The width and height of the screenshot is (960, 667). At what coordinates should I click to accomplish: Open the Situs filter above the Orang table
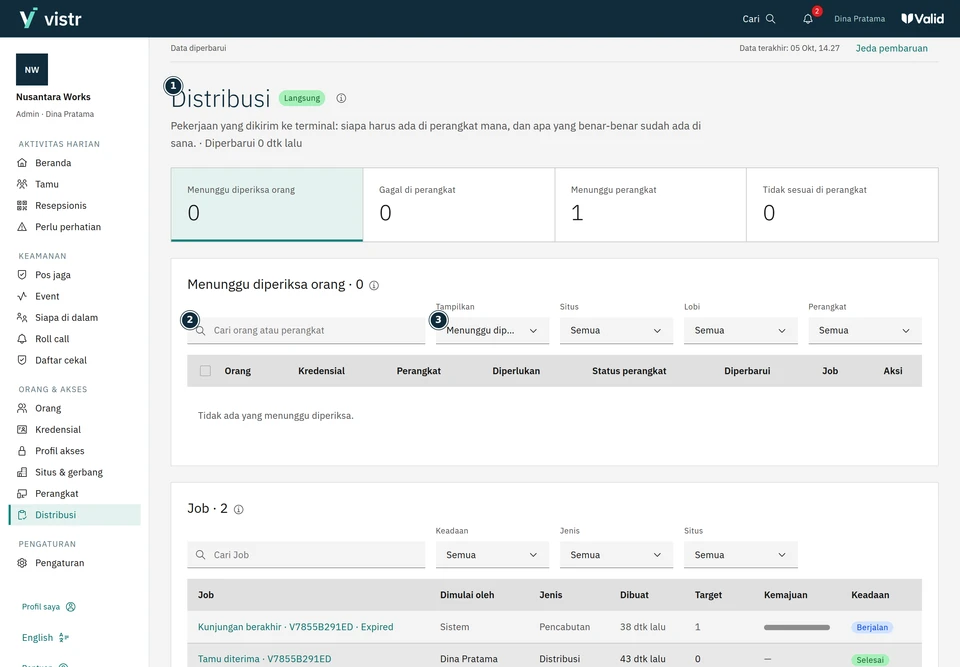(616, 331)
